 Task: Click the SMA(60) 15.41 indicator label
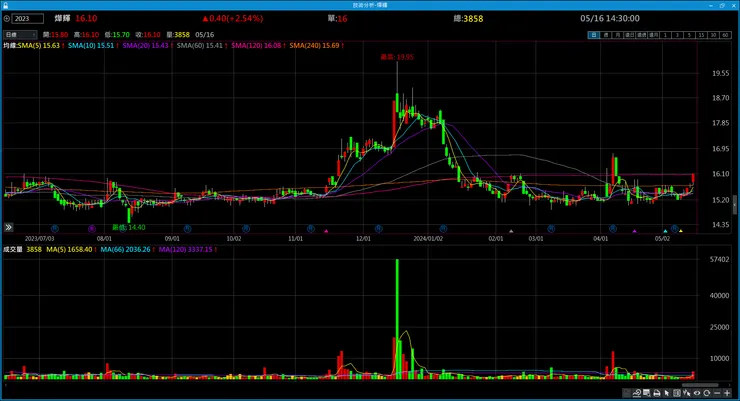[202, 45]
